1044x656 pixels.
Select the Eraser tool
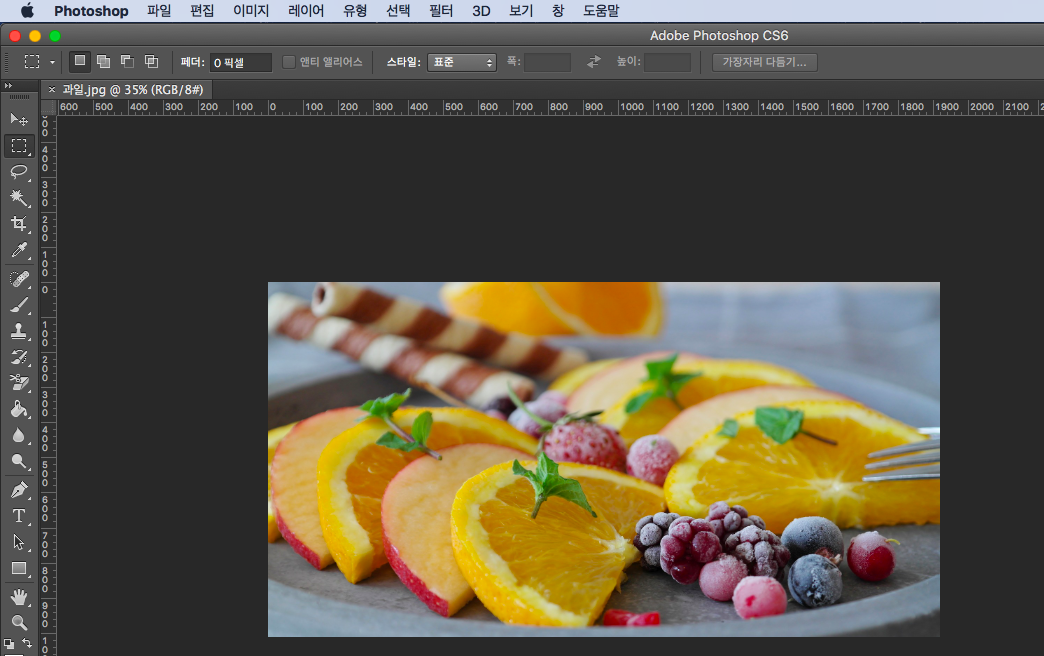click(19, 383)
